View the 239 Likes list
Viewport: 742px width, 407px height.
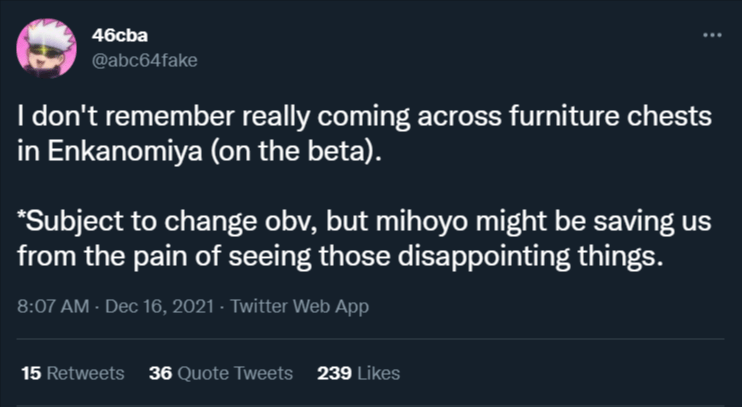[359, 373]
